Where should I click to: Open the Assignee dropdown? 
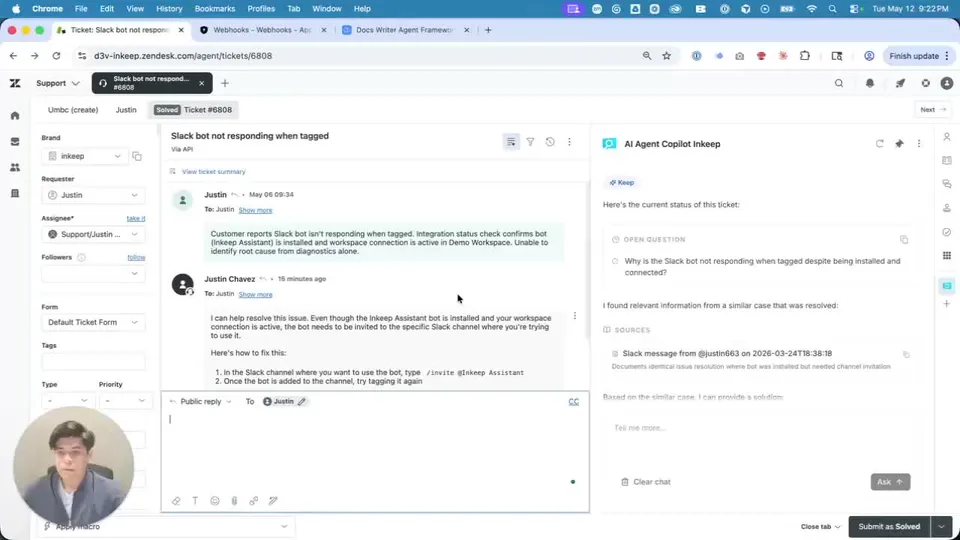tap(93, 234)
